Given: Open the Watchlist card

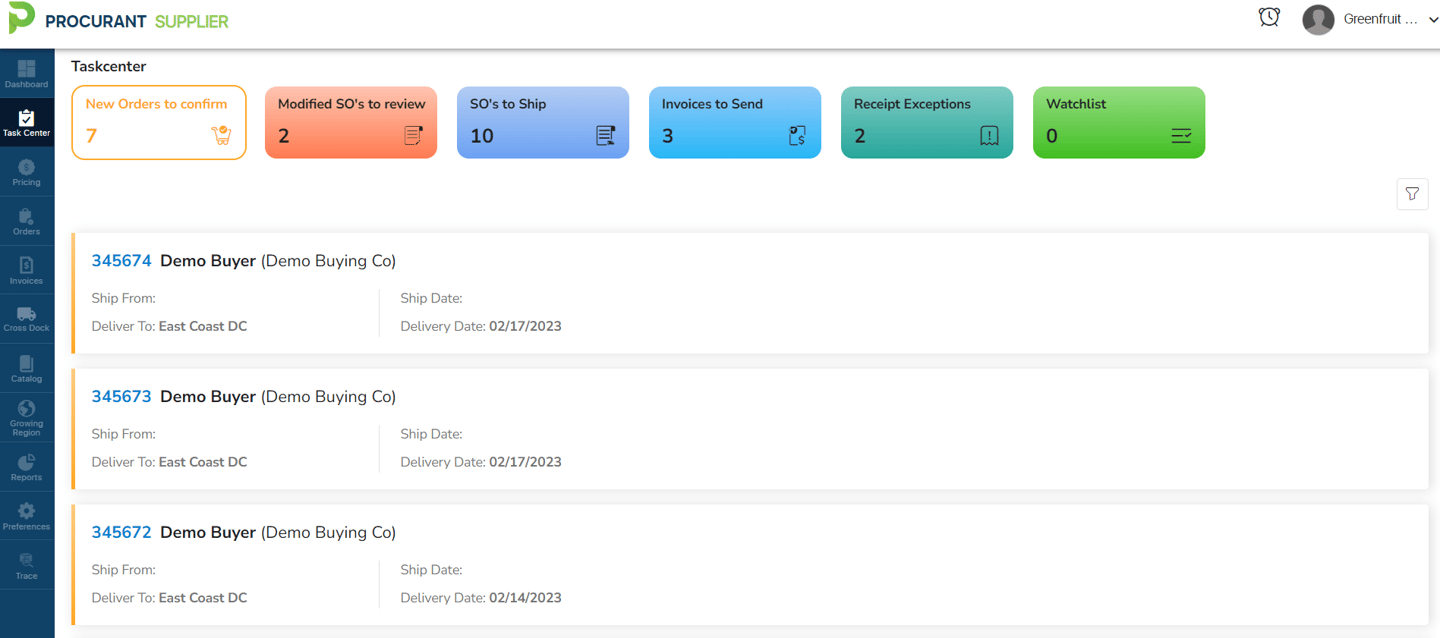Looking at the screenshot, I should point(1118,122).
